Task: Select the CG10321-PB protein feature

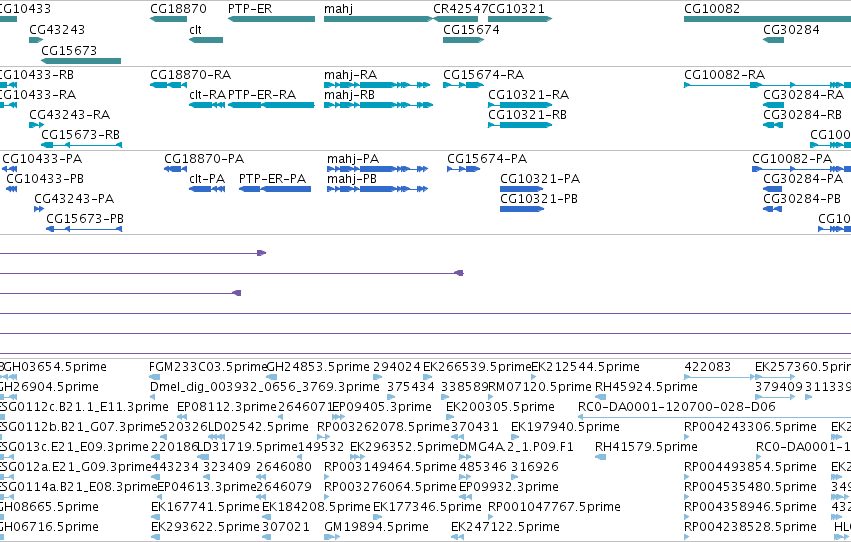Action: pos(522,209)
